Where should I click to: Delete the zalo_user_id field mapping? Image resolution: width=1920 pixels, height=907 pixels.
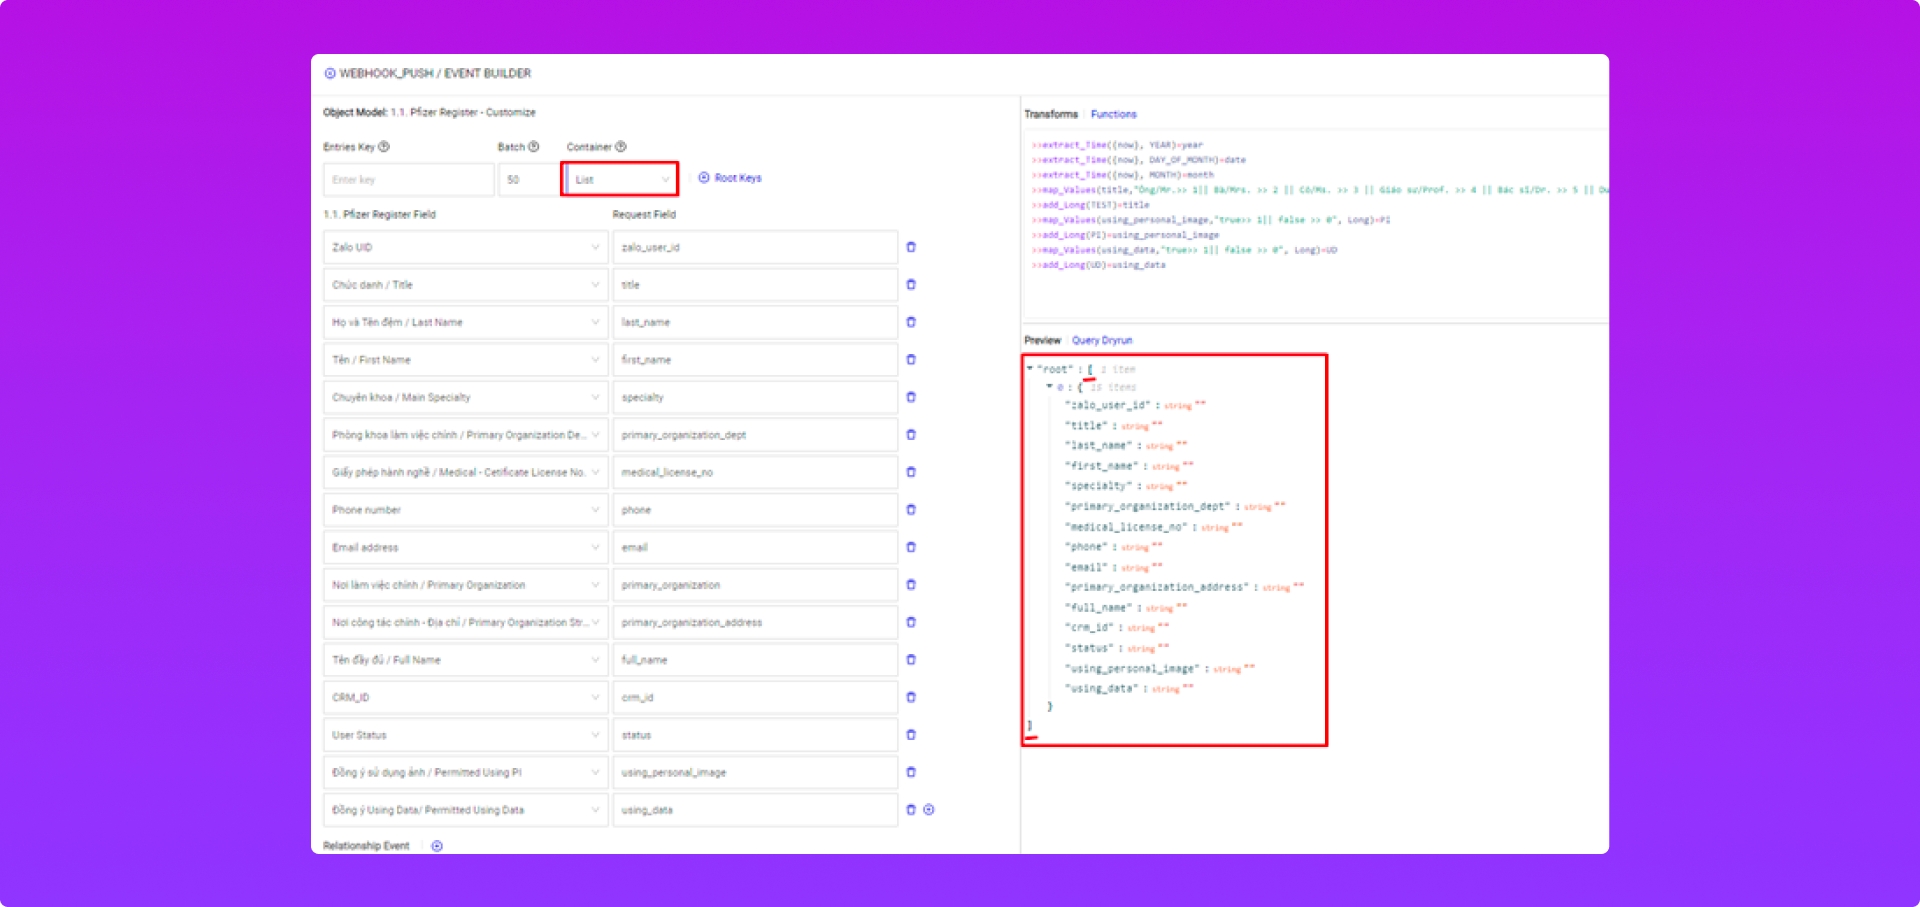tap(910, 247)
